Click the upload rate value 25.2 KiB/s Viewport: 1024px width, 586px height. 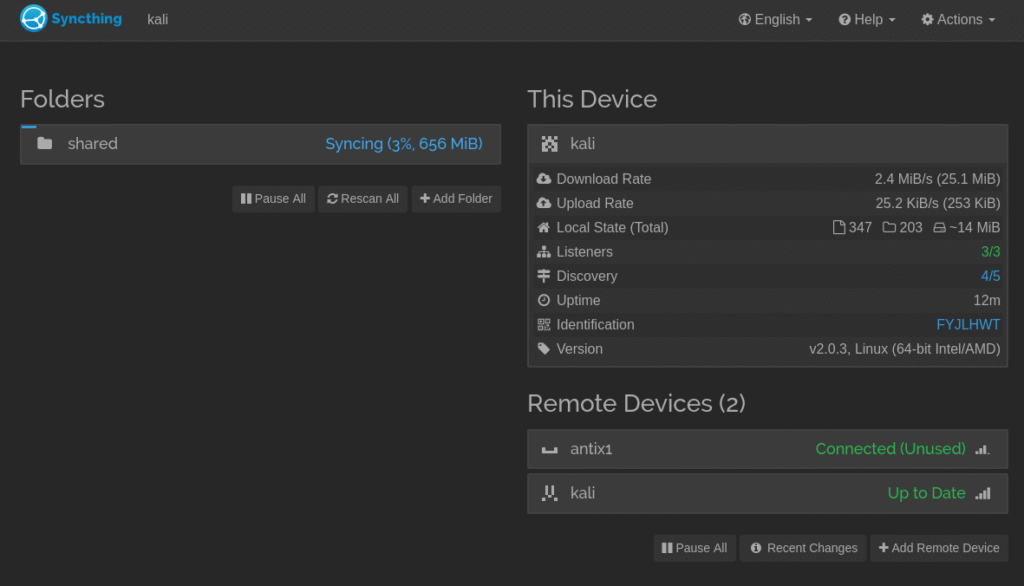tap(938, 203)
